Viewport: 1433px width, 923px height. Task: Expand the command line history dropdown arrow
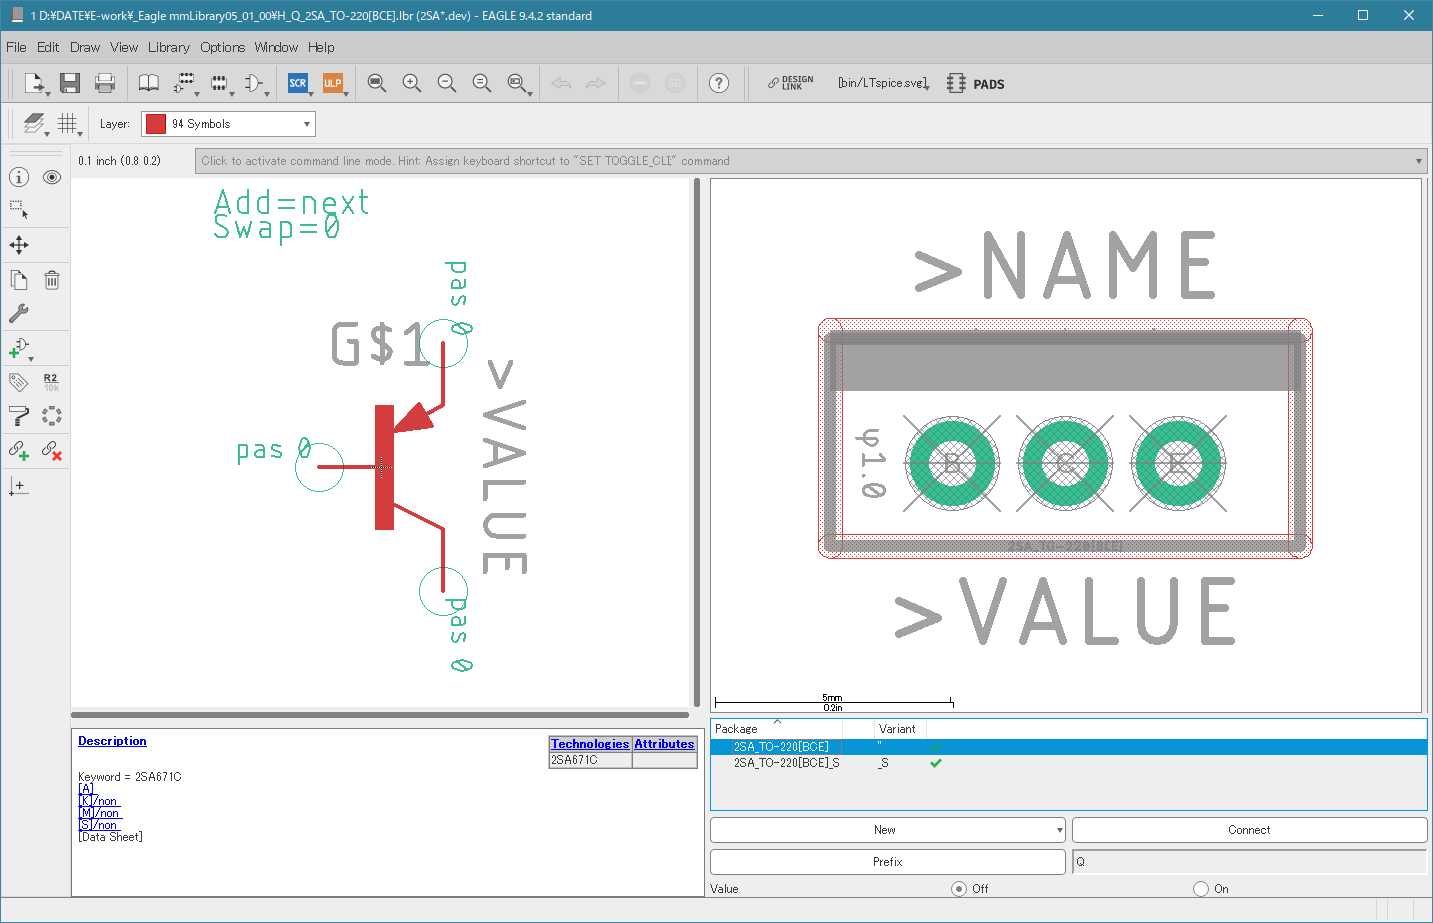tap(1418, 161)
